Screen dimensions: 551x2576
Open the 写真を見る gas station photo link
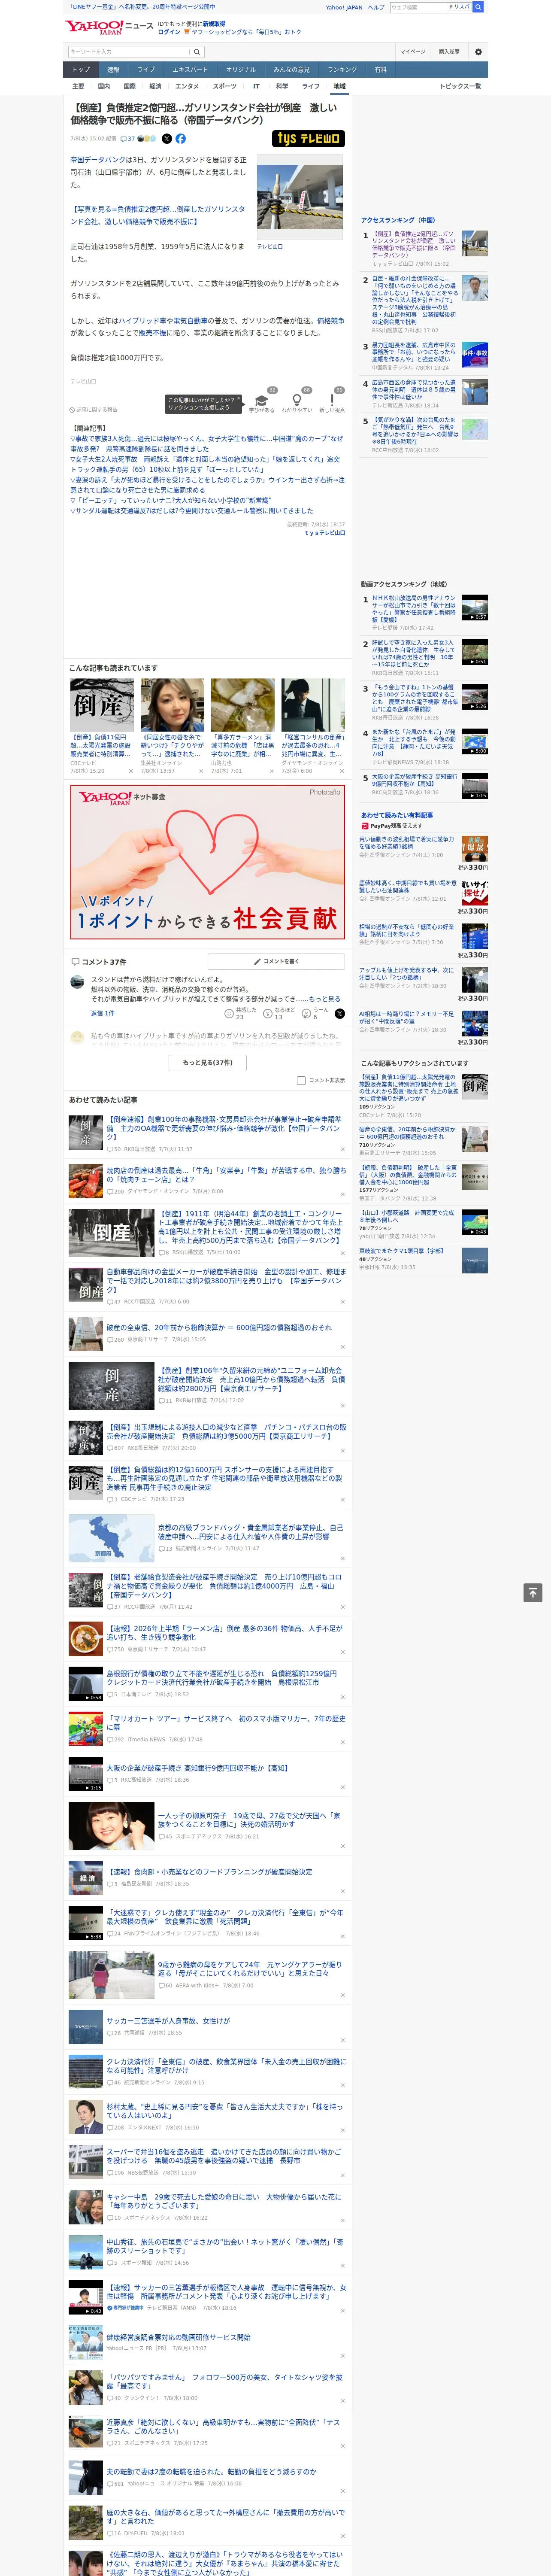tap(157, 215)
